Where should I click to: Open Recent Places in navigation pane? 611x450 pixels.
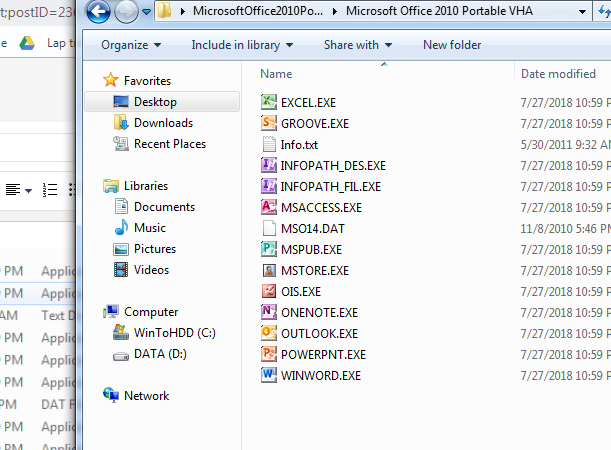[170, 144]
